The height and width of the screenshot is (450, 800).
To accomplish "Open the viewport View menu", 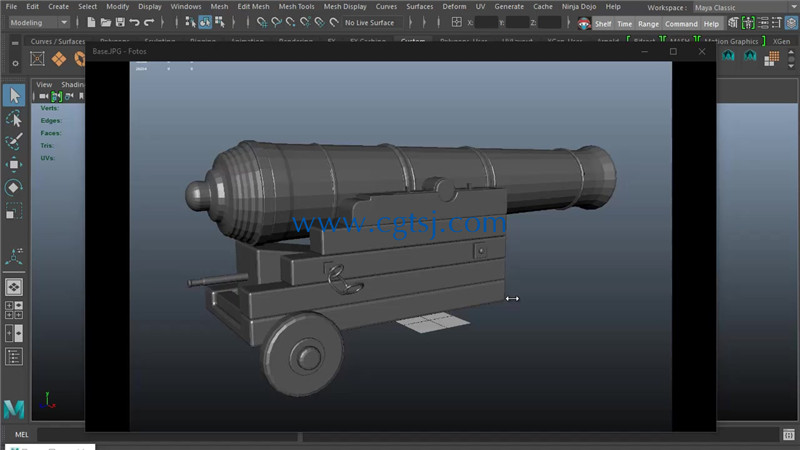I will [44, 84].
